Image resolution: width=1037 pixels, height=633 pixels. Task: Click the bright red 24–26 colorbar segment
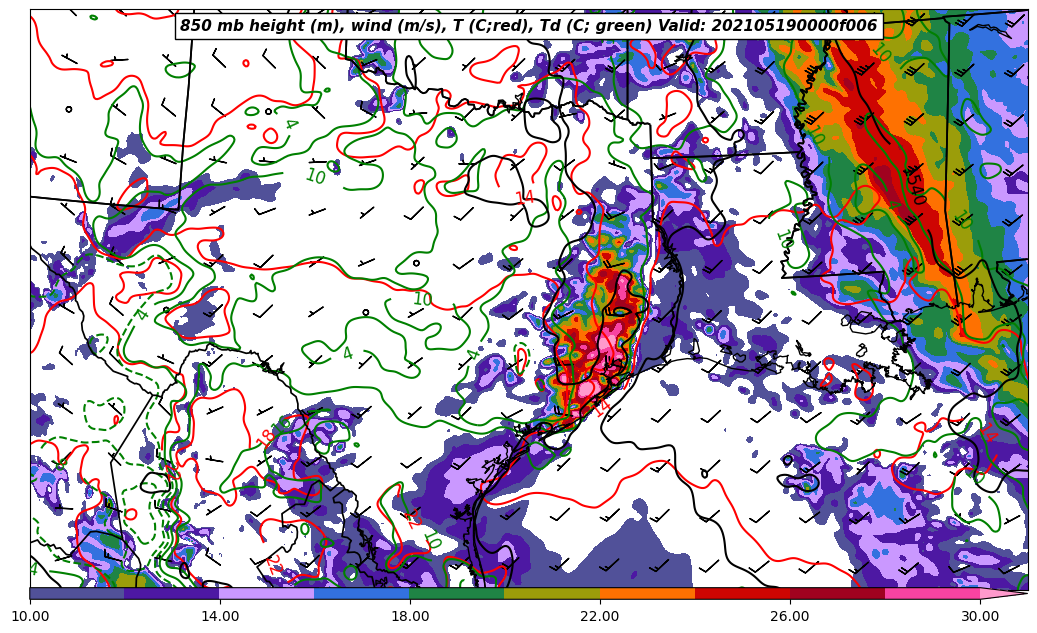tap(741, 594)
